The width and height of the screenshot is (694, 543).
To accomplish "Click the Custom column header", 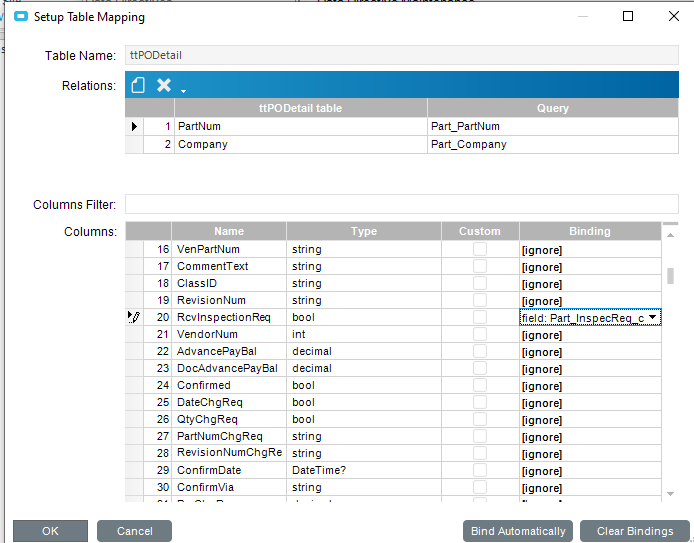I will [x=480, y=231].
